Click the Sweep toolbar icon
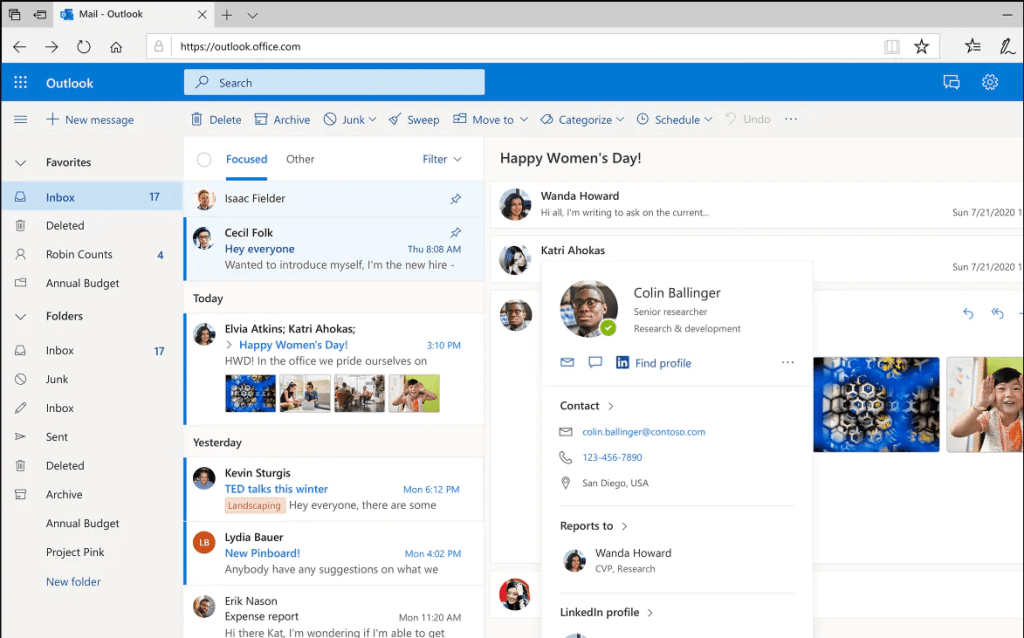Image resolution: width=1024 pixels, height=638 pixels. pos(414,119)
